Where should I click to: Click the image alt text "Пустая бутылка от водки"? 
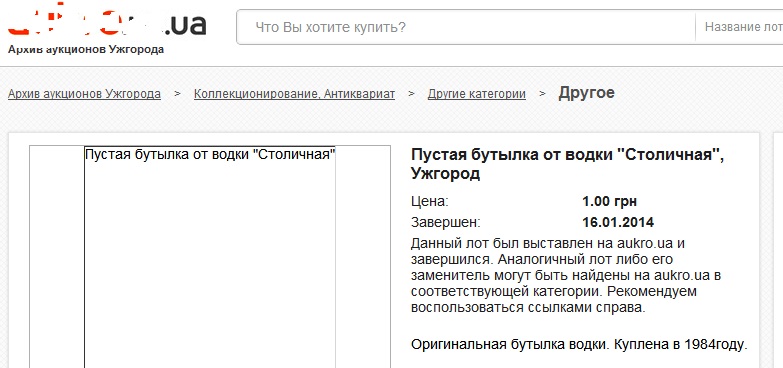(x=167, y=154)
